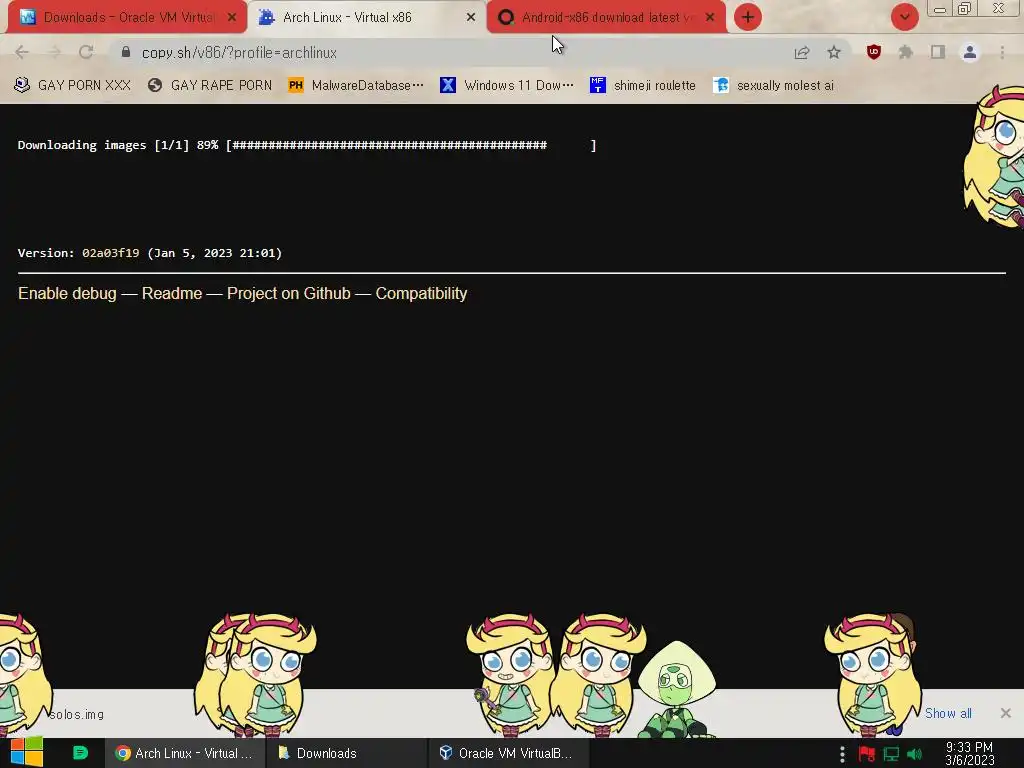Click the solos.img download item

76,714
